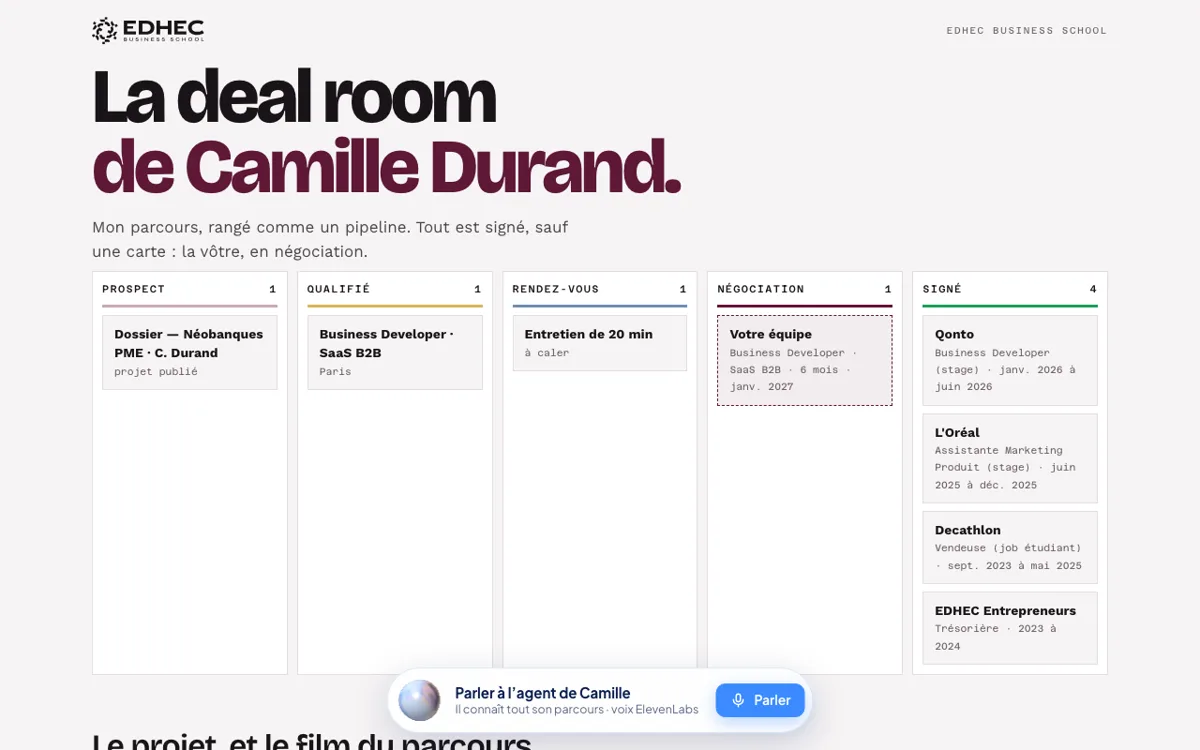The width and height of the screenshot is (1200, 750).
Task: Click 'Vendeuse (job étudiant)' description text
Action: click(1008, 556)
